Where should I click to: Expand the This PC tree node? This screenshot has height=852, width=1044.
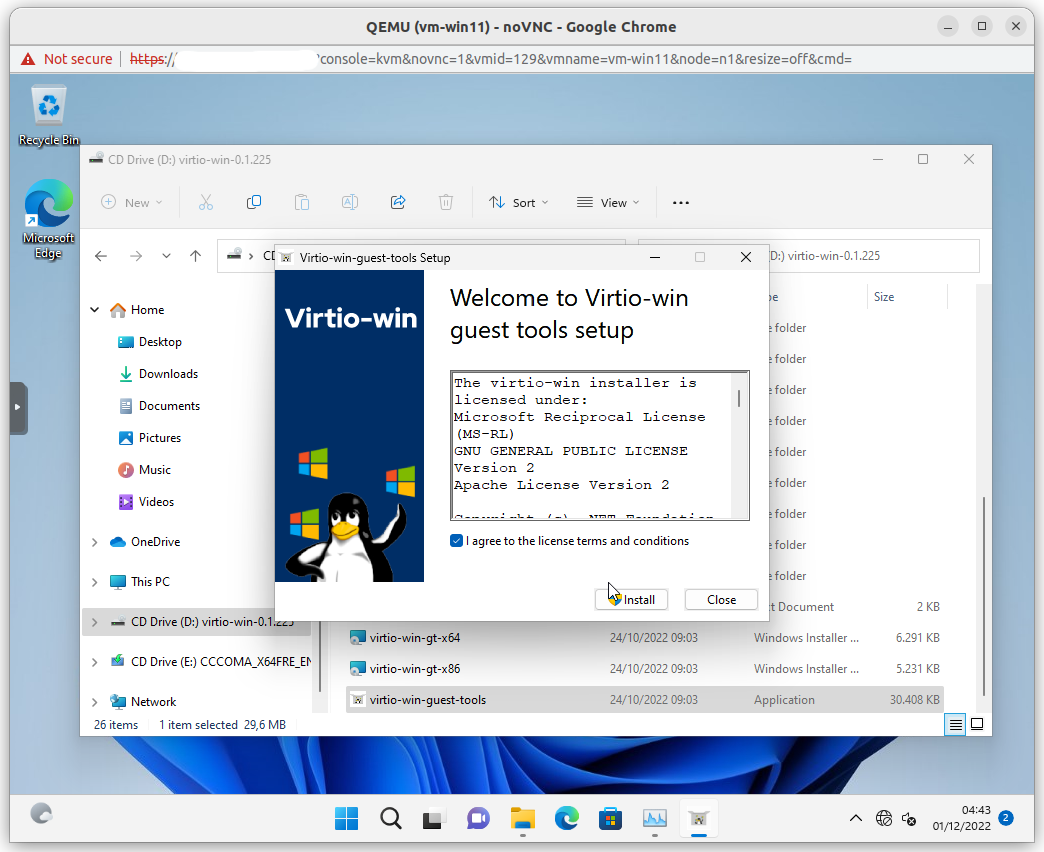[x=95, y=582]
